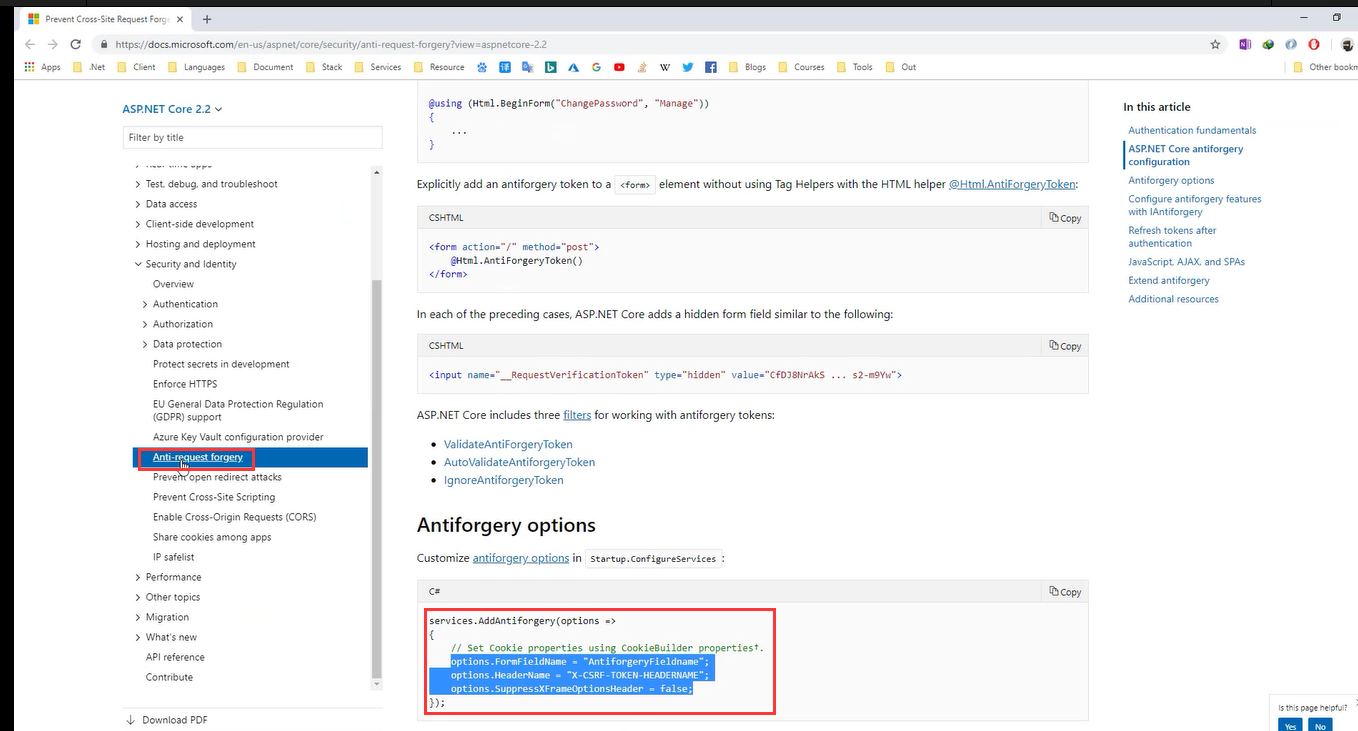Expand Hosting and deployment node
The height and width of the screenshot is (731, 1358).
point(138,244)
